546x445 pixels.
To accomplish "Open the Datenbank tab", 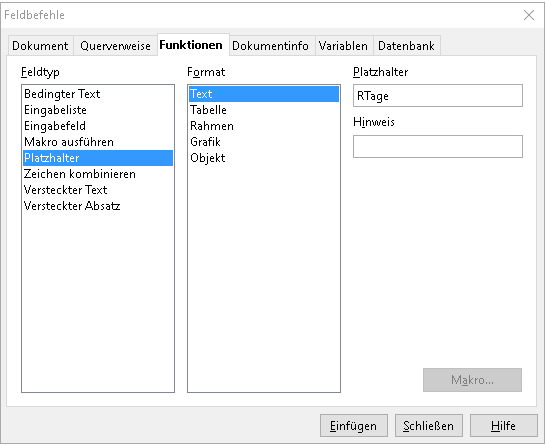I will coord(406,46).
